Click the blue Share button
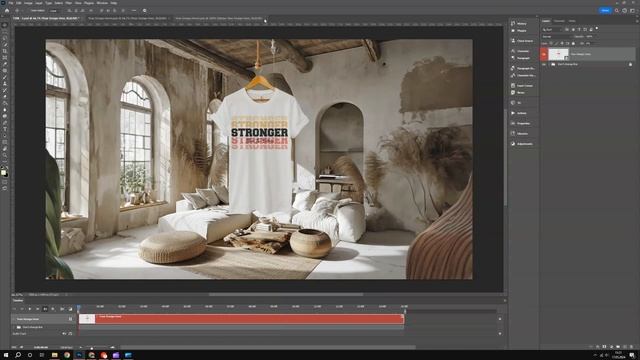The width and height of the screenshot is (640, 360). tap(605, 11)
